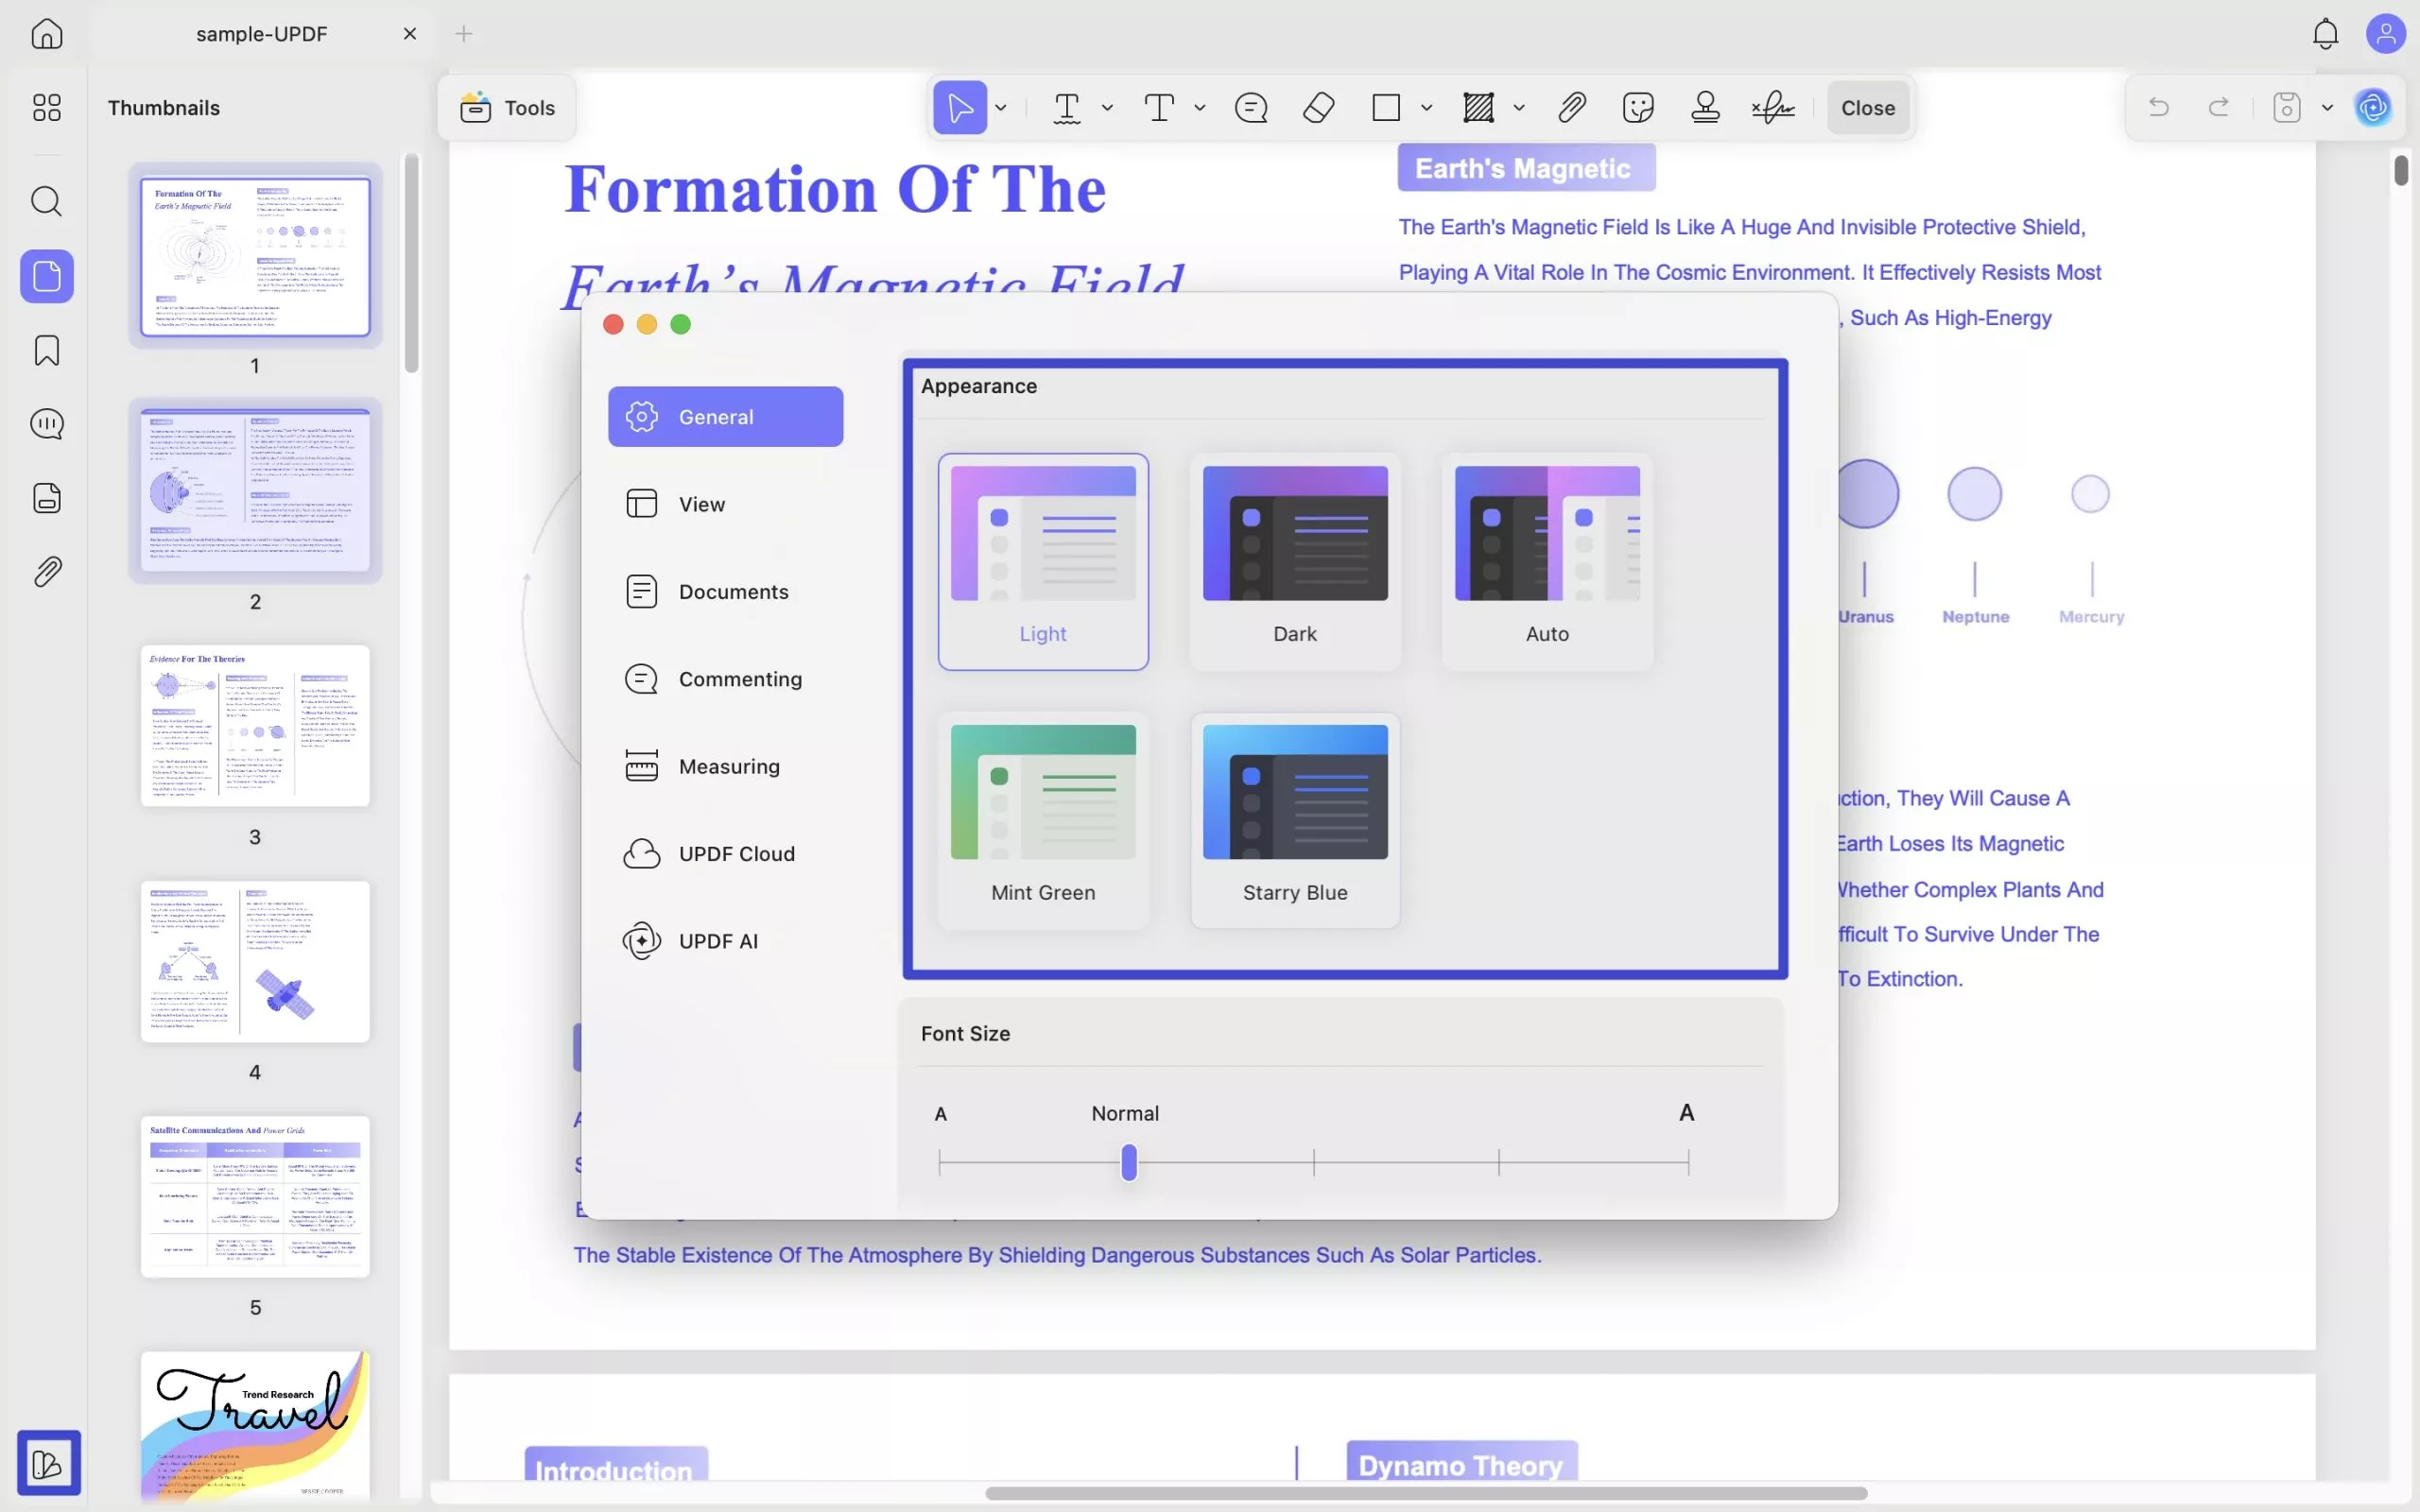
Task: Open the Commenting settings tab
Action: click(x=725, y=679)
